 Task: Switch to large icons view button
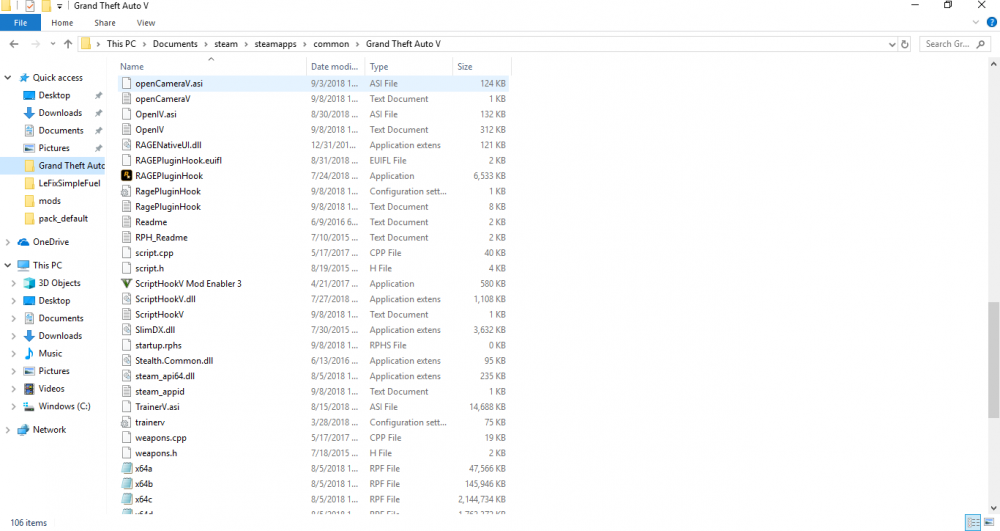[x=989, y=522]
